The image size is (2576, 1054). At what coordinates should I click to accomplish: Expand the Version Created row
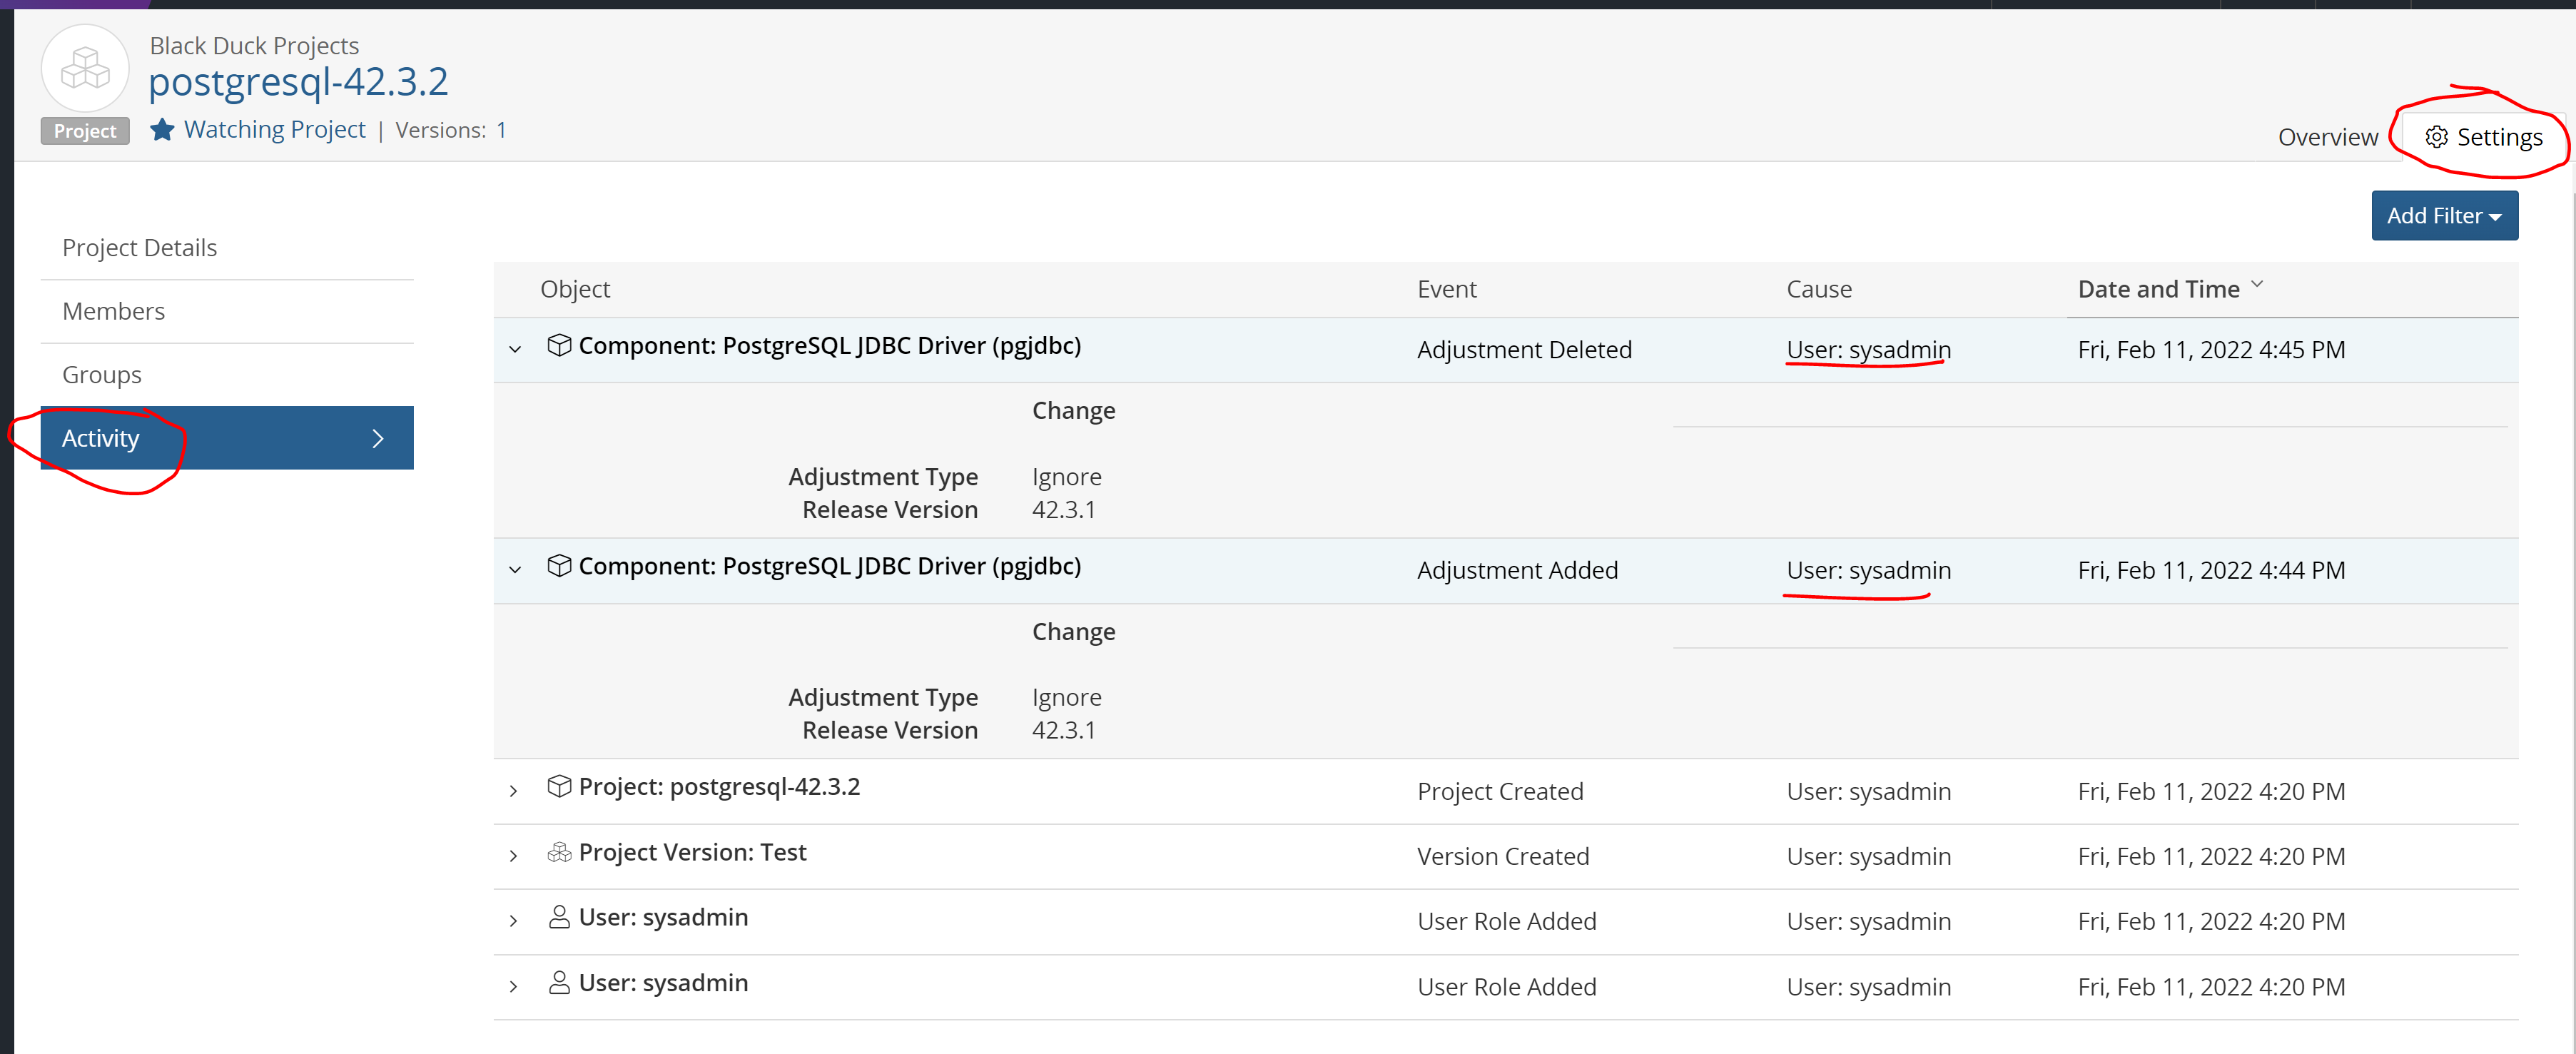513,856
